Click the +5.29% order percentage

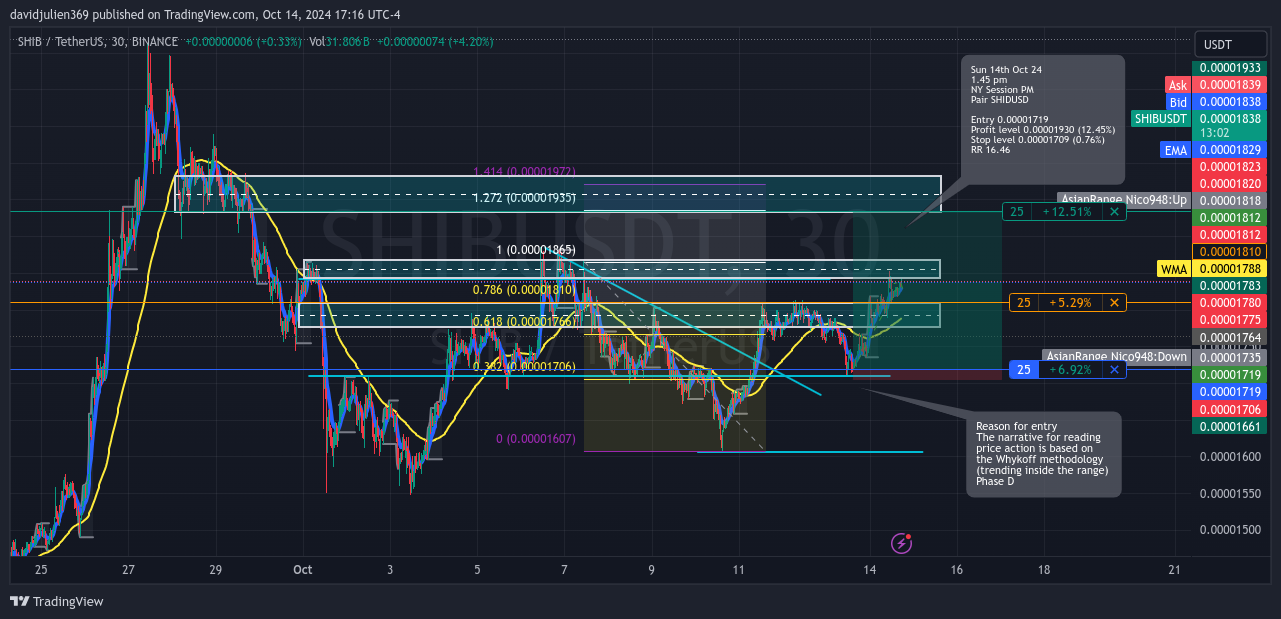tap(1070, 302)
